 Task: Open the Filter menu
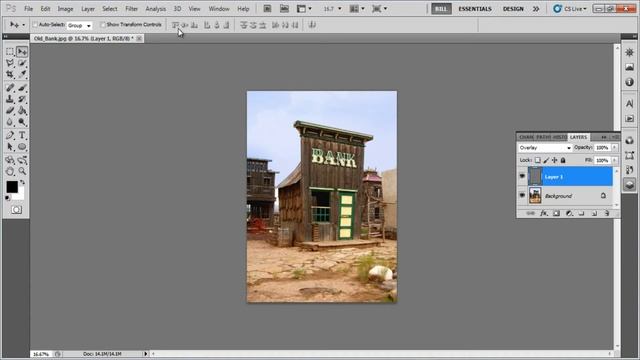[131, 9]
